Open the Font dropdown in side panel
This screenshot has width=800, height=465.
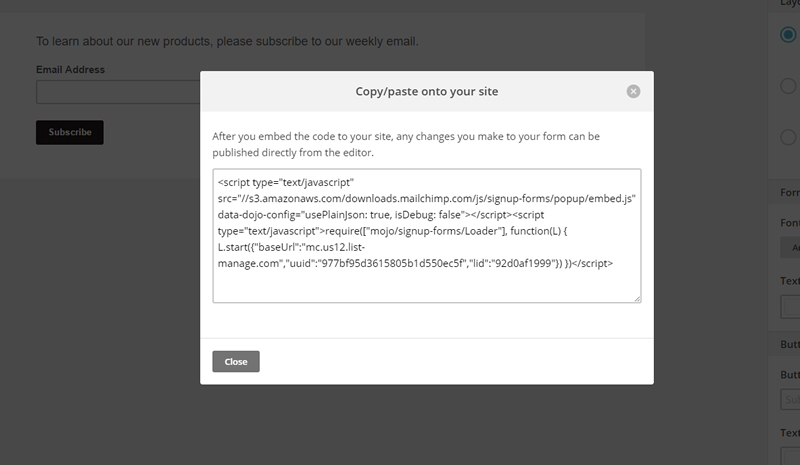[x=789, y=247]
